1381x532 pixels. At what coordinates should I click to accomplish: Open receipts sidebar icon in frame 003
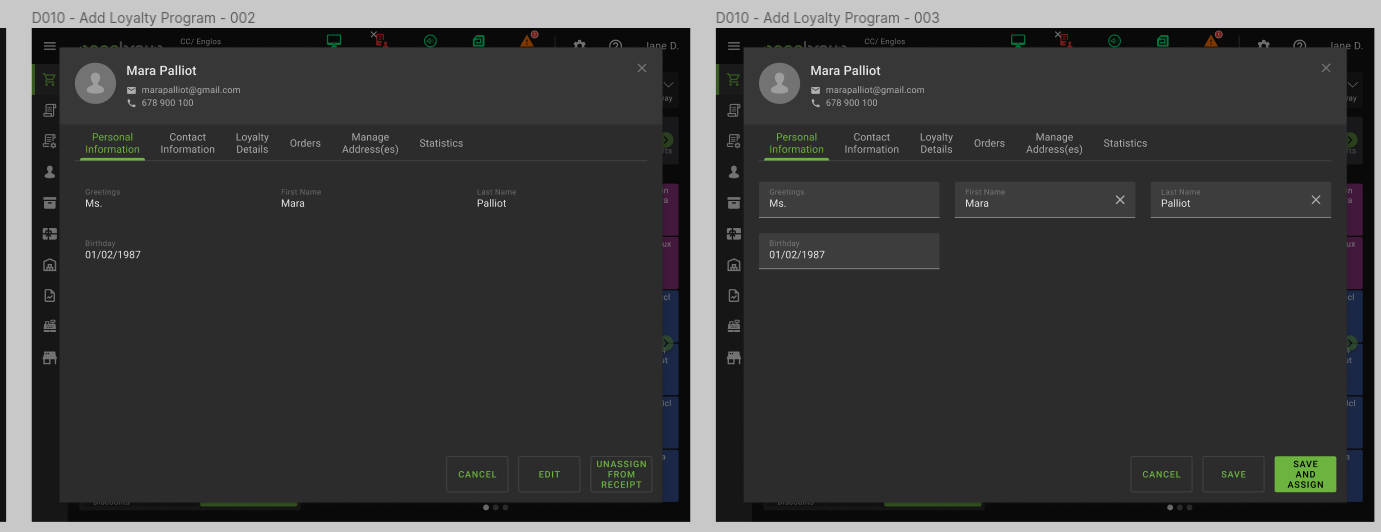point(733,110)
